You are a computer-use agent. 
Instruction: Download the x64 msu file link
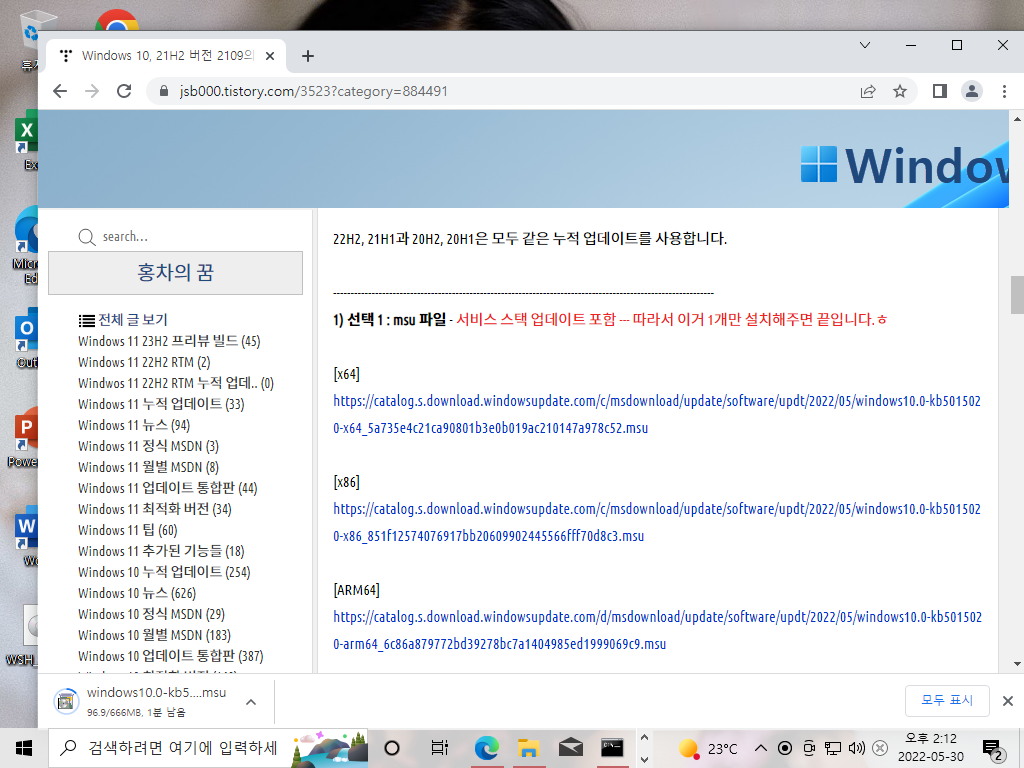[657, 414]
